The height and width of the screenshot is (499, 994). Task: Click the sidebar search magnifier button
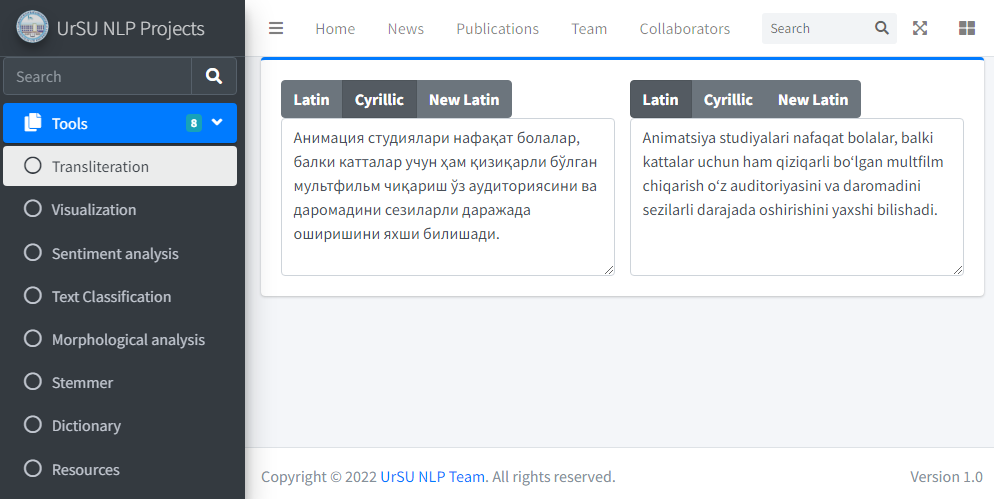pyautogui.click(x=214, y=76)
